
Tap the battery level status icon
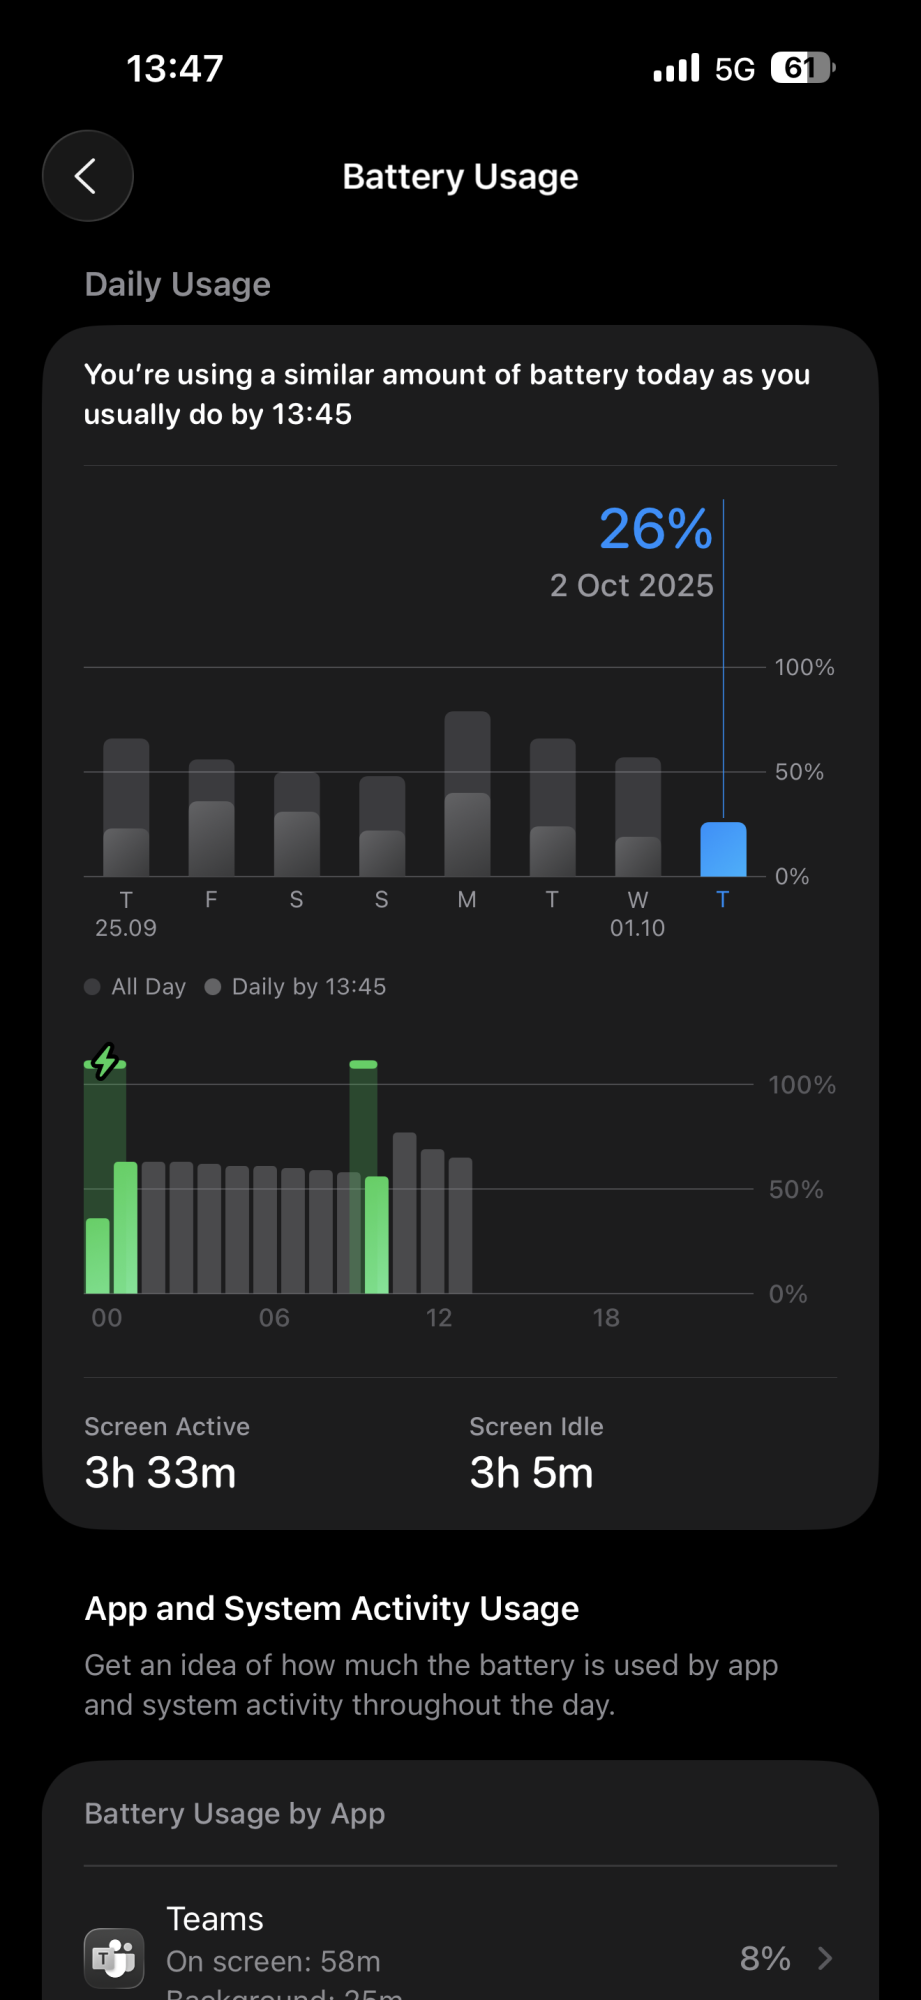tap(802, 68)
